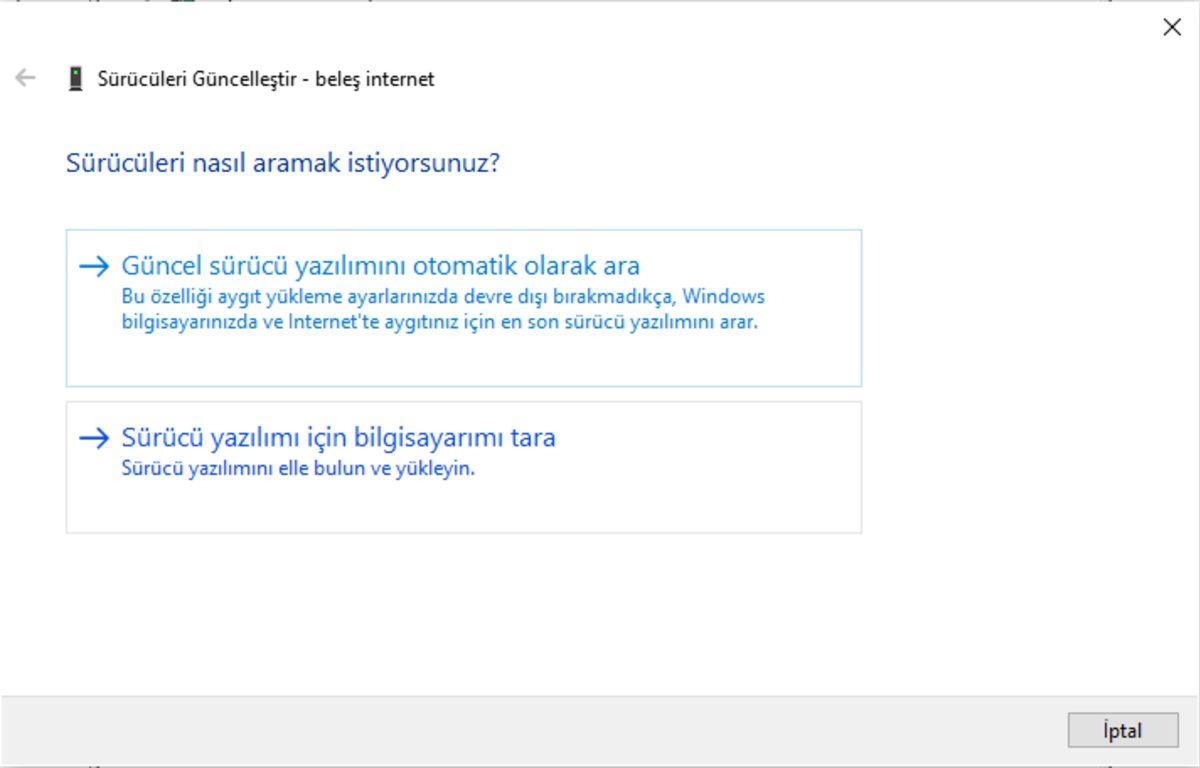
Task: Click the wizard title 'Sürücüleri Güncelleştir - beleş internet'
Action: click(265, 78)
